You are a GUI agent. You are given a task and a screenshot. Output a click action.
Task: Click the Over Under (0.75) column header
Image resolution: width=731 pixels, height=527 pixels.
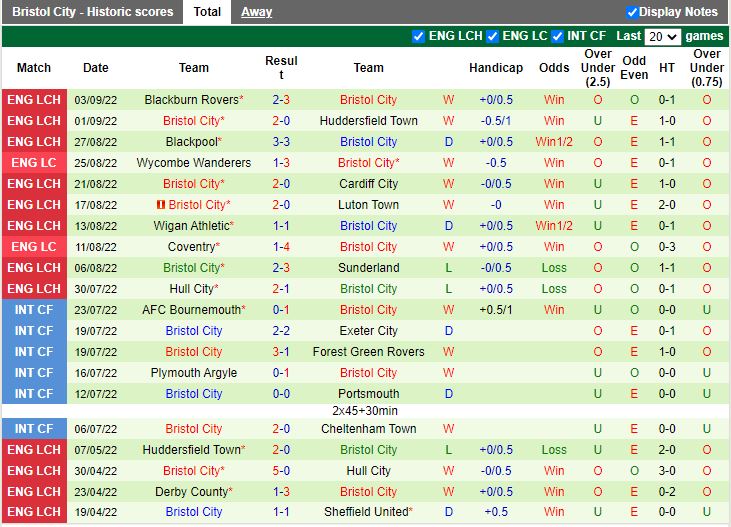(x=707, y=68)
